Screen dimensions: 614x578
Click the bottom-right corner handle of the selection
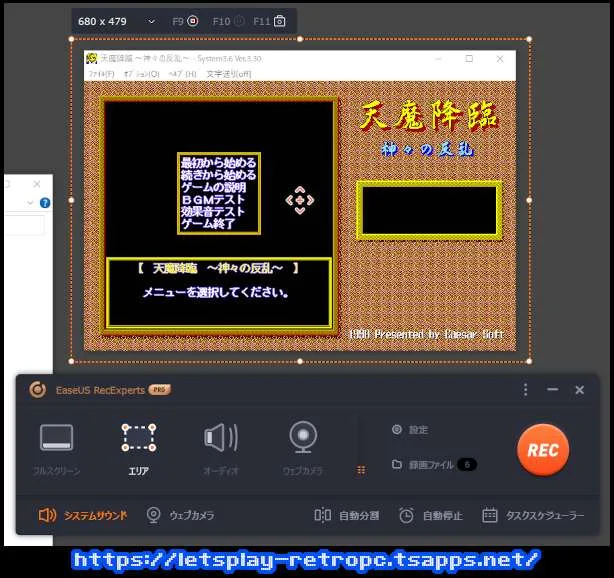point(529,361)
